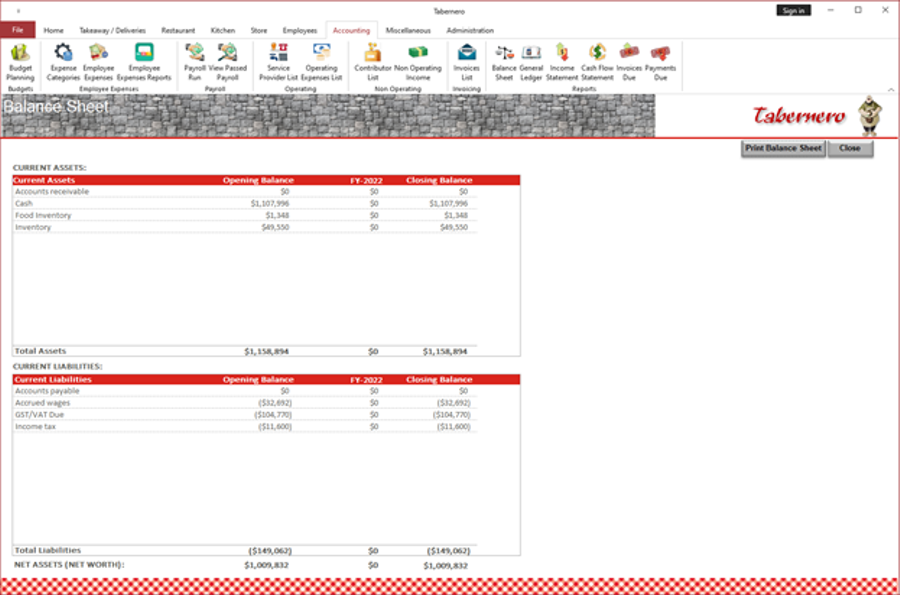The width and height of the screenshot is (900, 595).
Task: Select the Accounting tab
Action: click(x=351, y=30)
